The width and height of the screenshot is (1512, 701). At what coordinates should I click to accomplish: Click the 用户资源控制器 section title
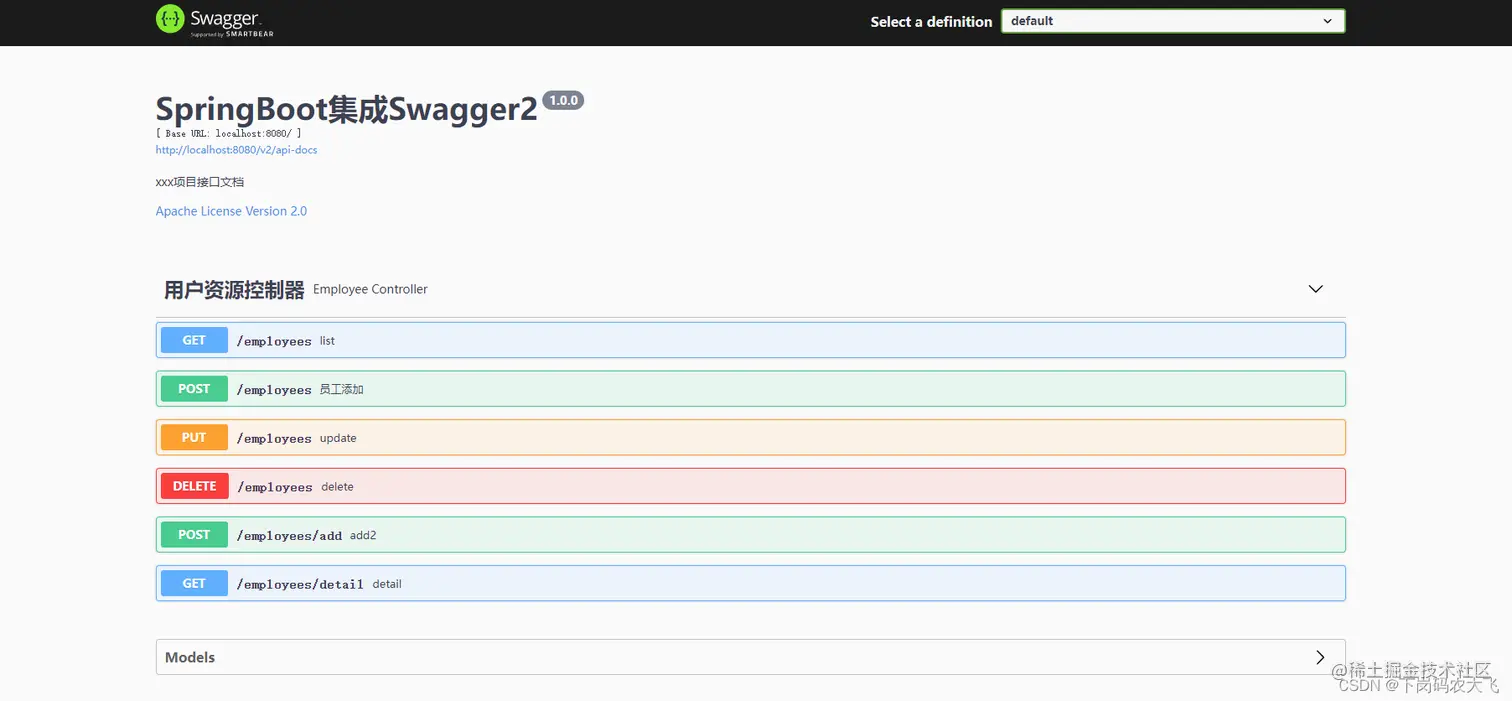pyautogui.click(x=234, y=290)
